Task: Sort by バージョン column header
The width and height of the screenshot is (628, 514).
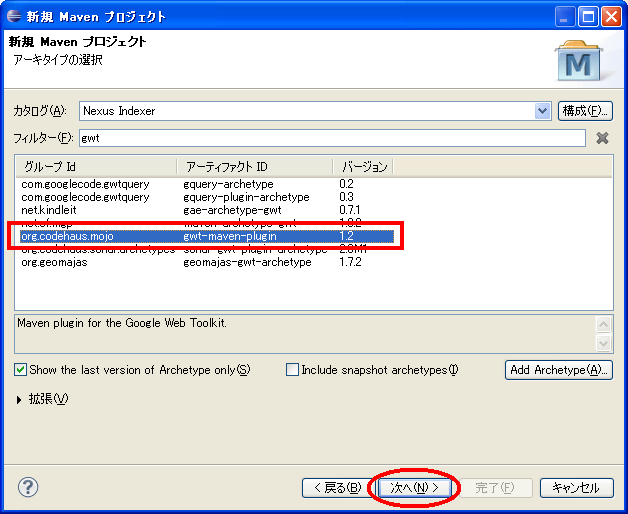Action: (x=363, y=166)
